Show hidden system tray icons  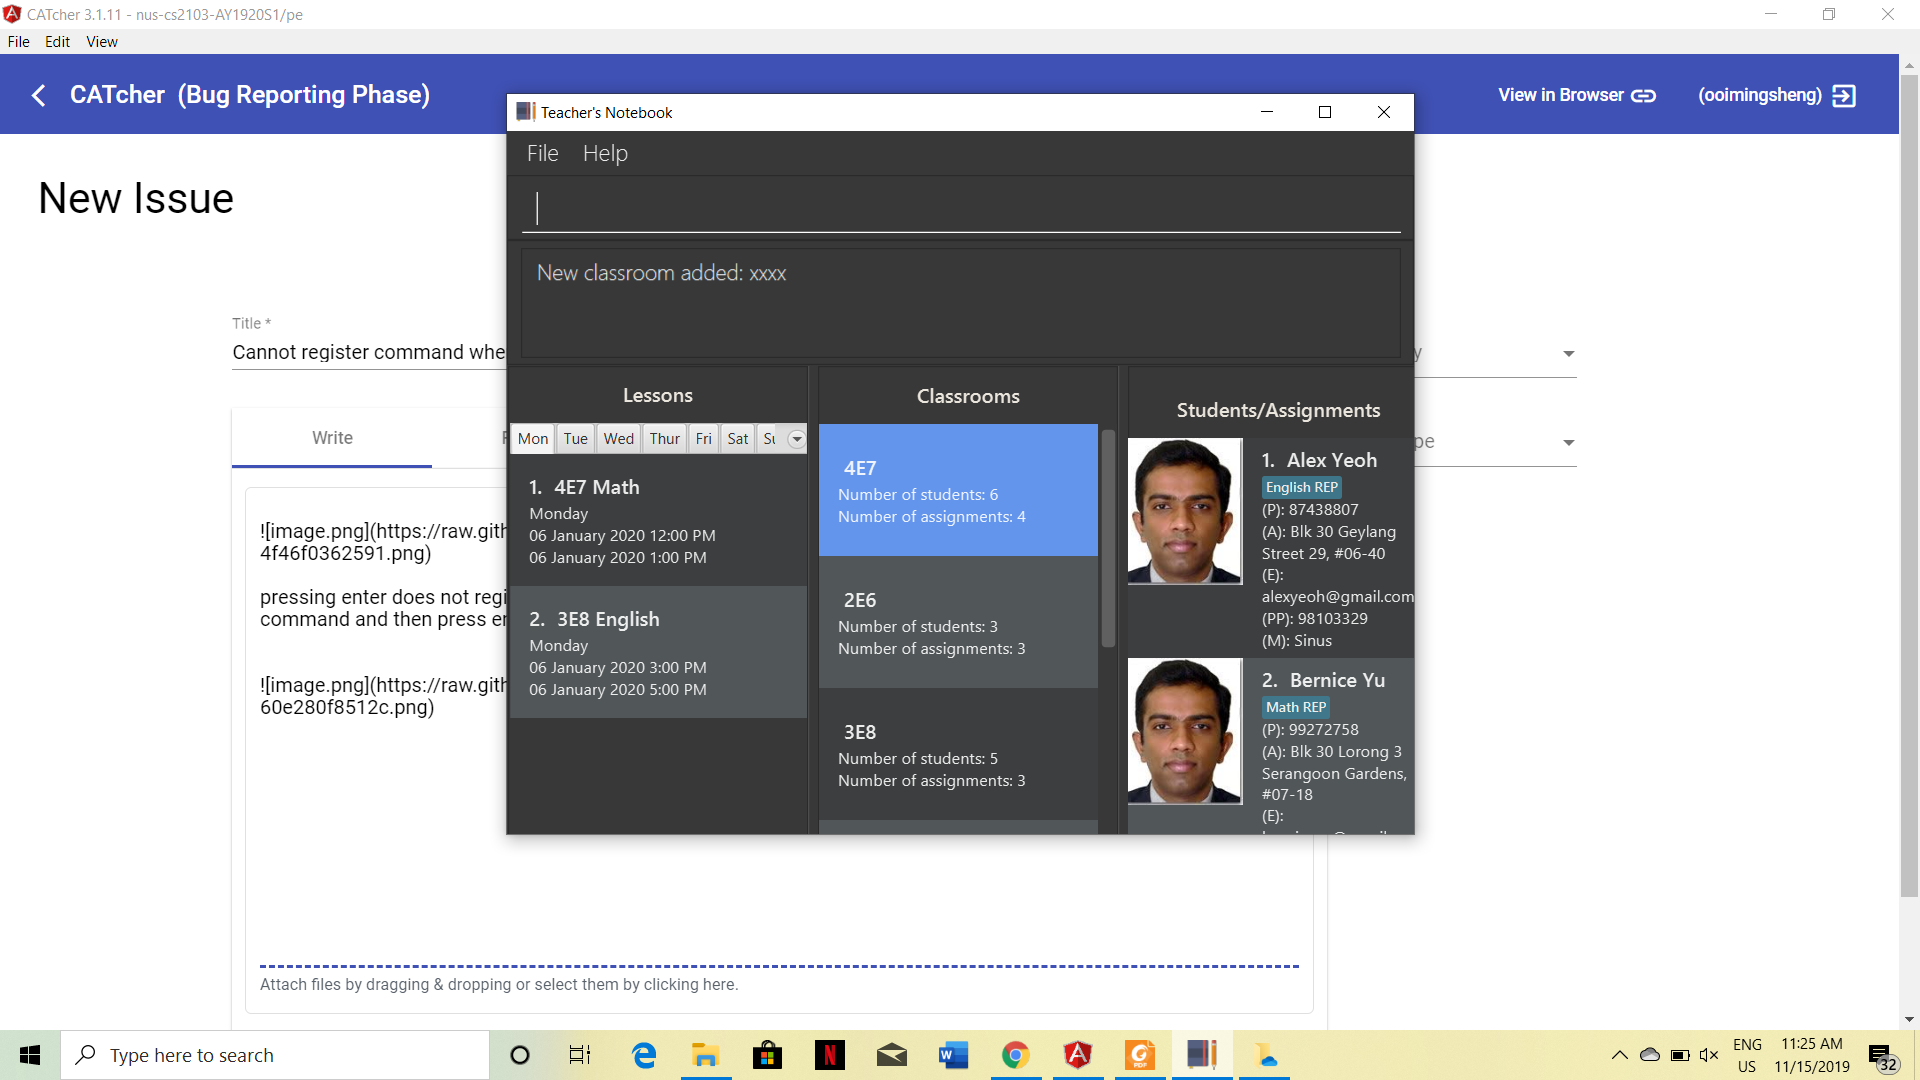(1619, 1055)
